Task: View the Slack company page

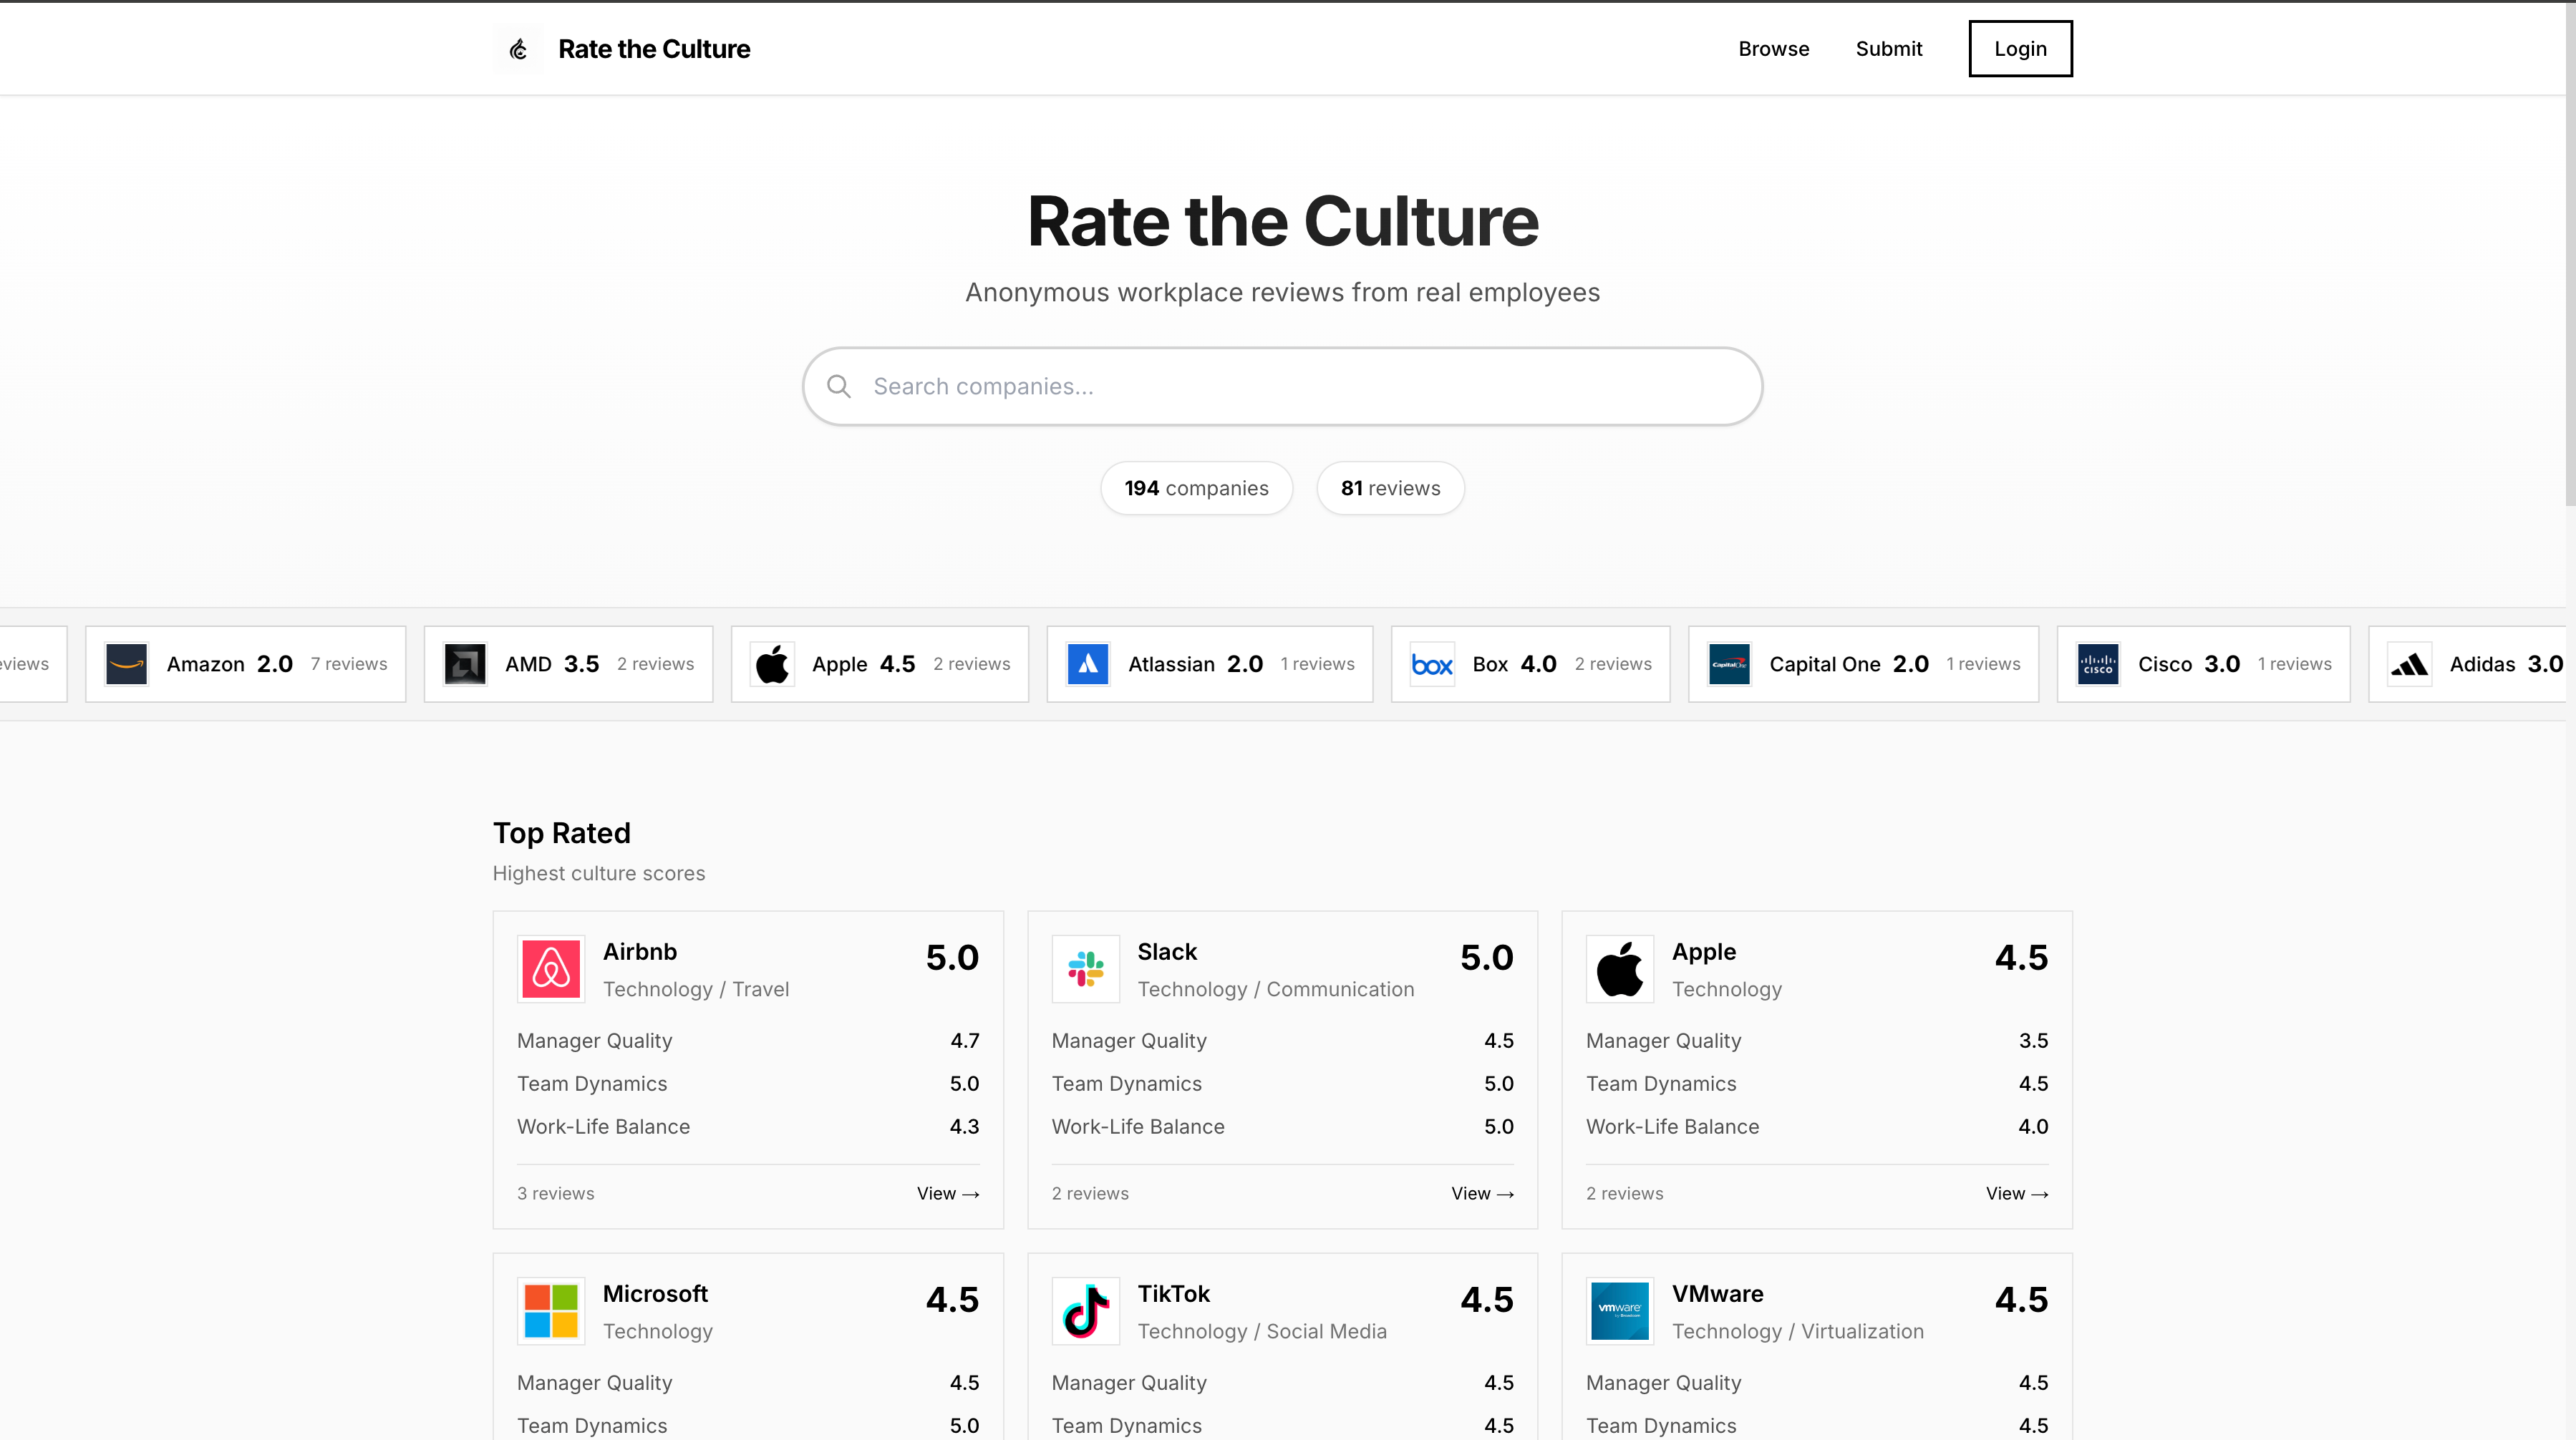Action: click(1482, 1193)
